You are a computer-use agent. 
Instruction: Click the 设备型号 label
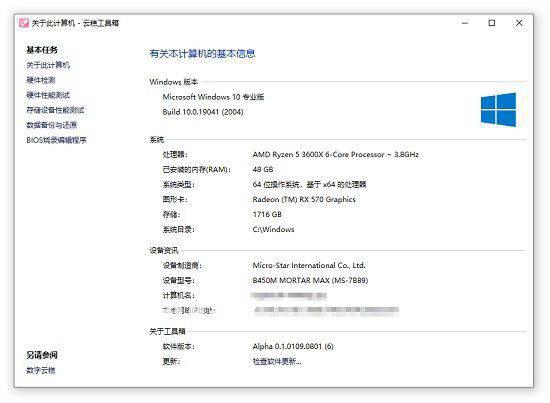(179, 281)
